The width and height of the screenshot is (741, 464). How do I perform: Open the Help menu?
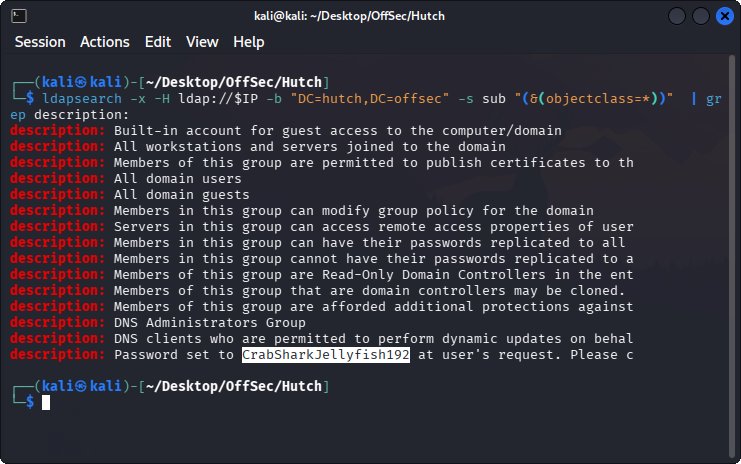(249, 42)
